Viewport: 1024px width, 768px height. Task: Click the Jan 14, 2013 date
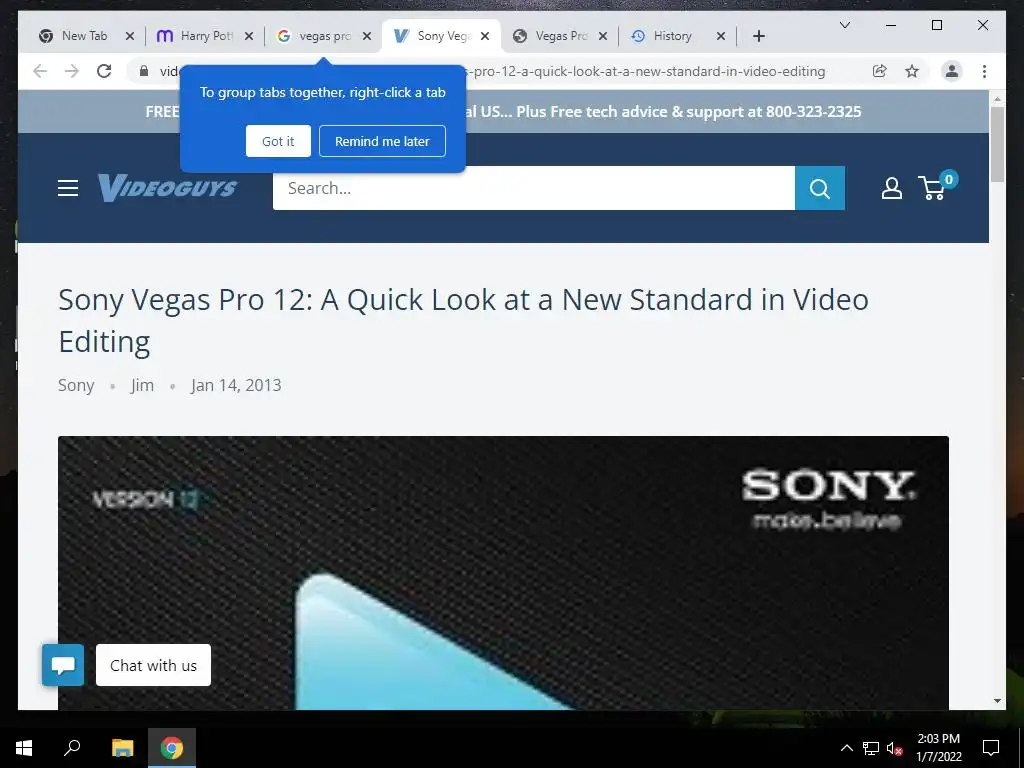point(236,385)
